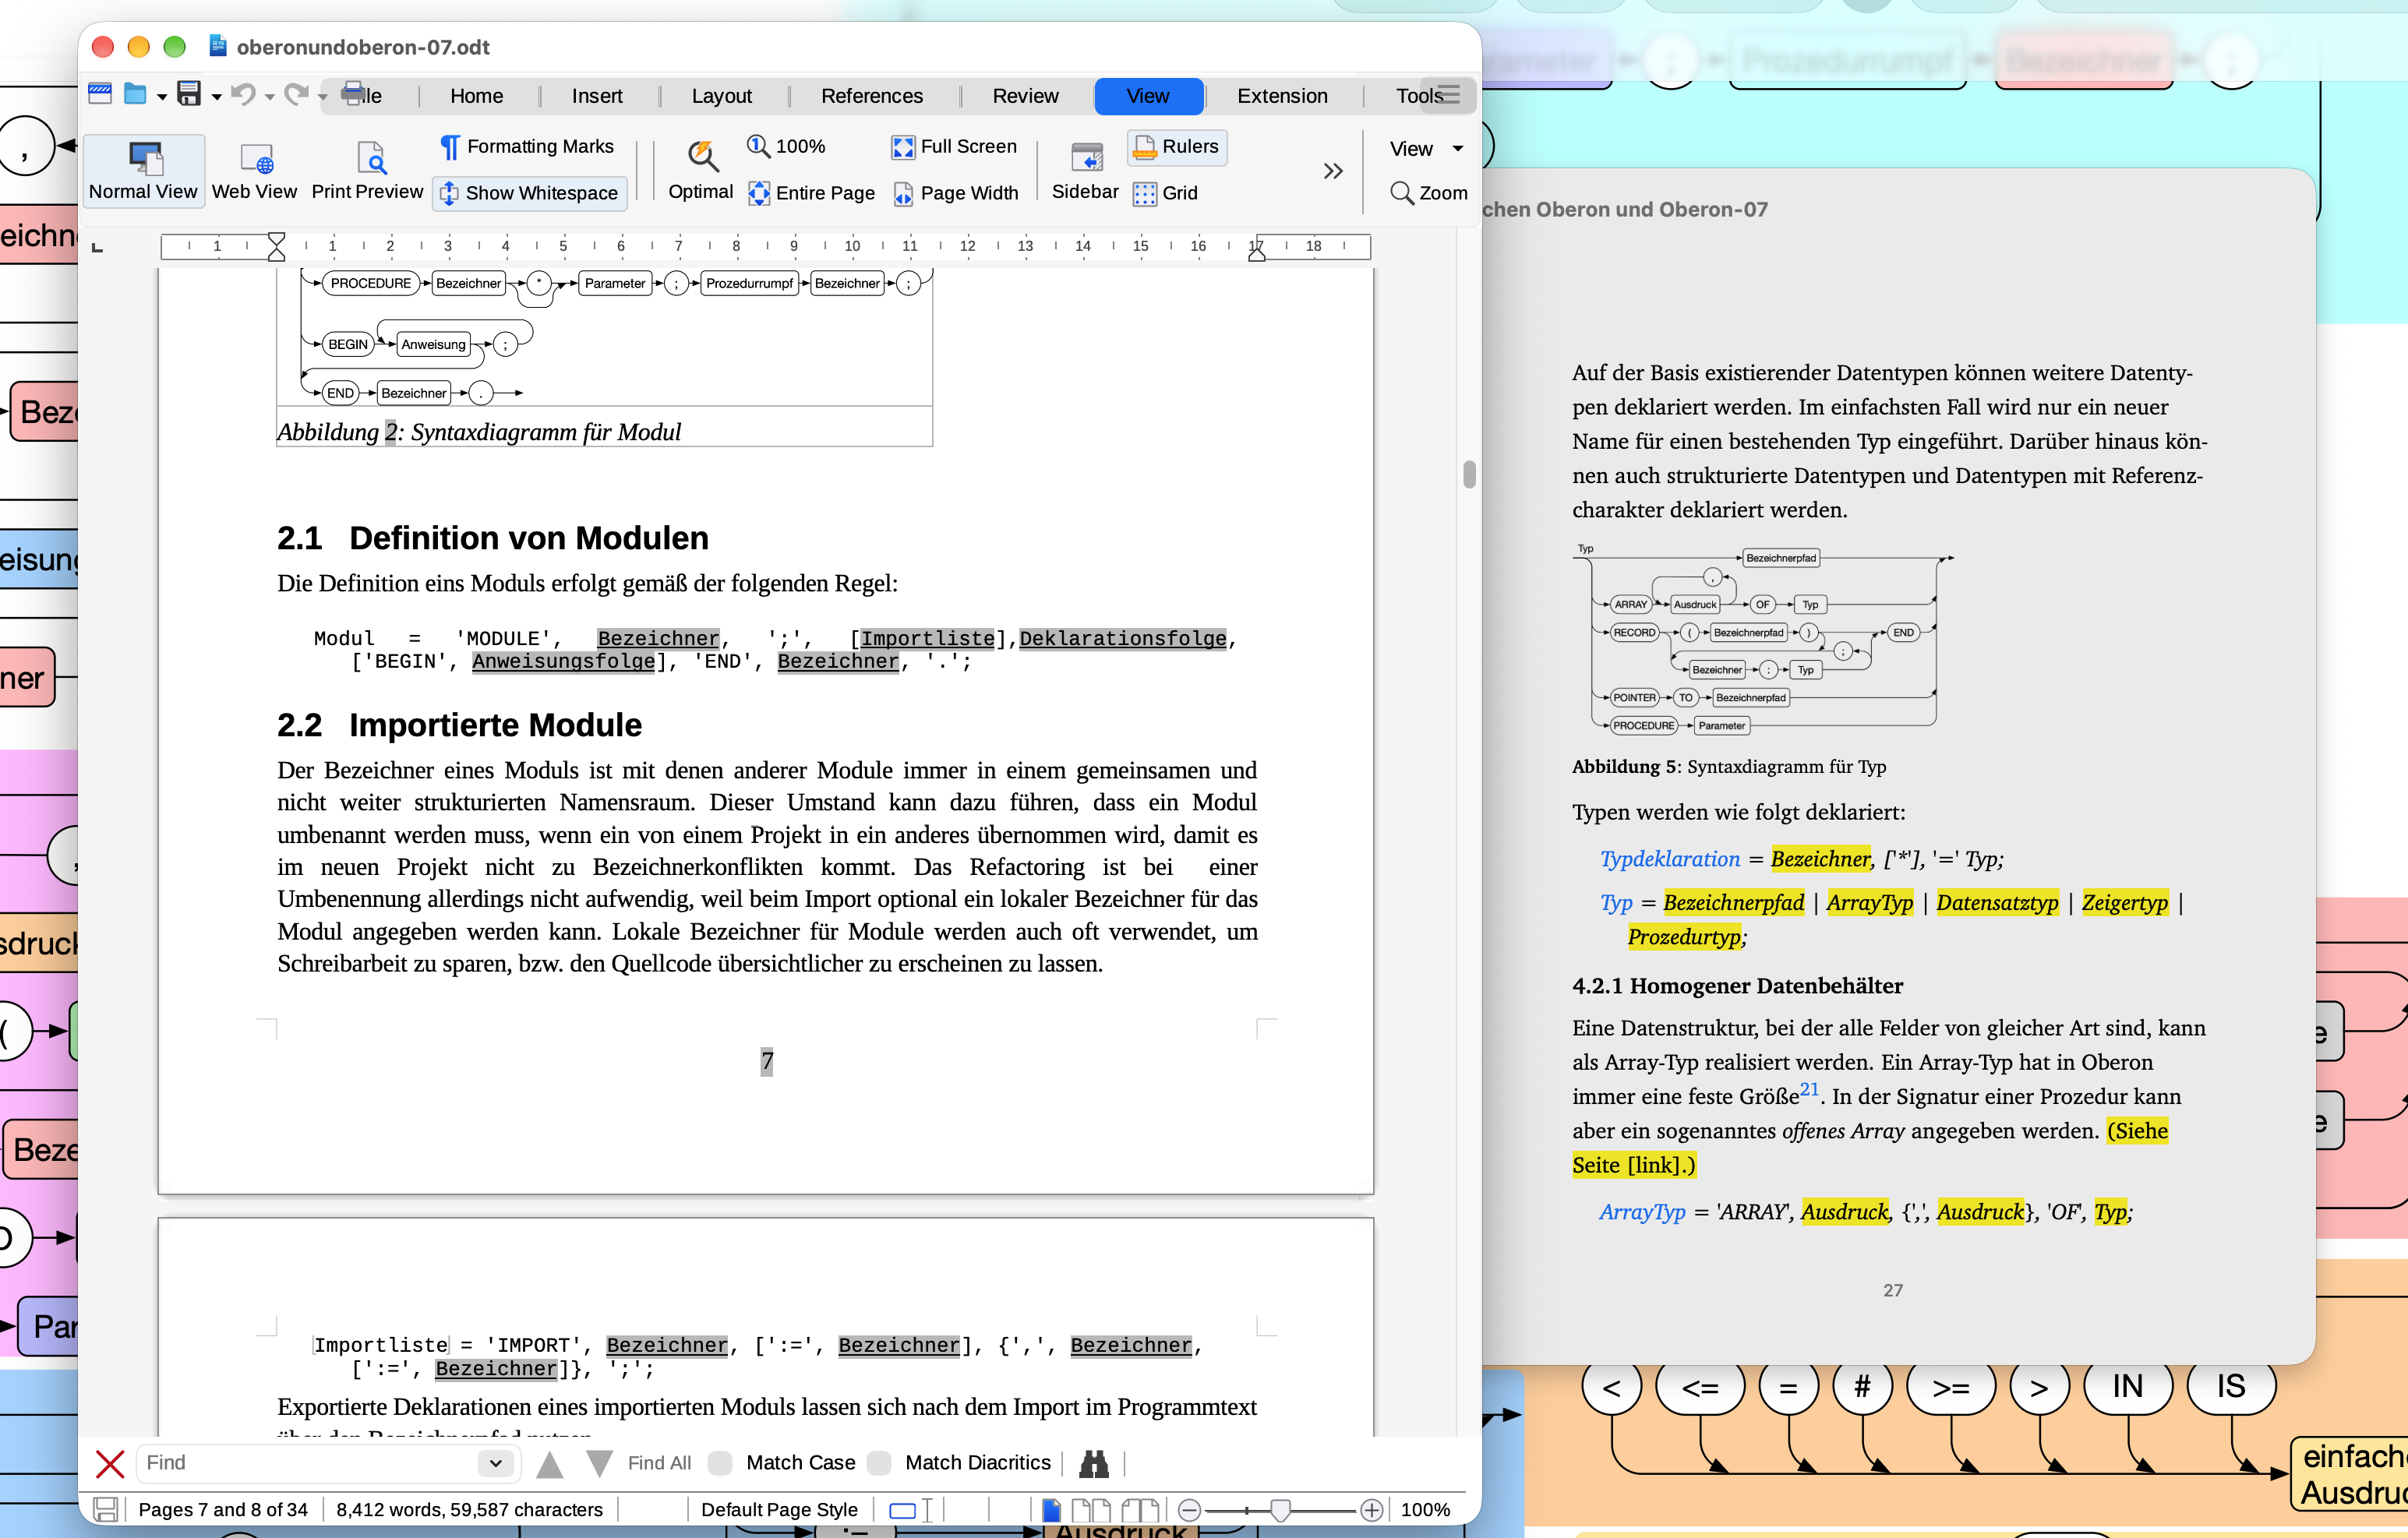The width and height of the screenshot is (2408, 1538).
Task: Set zoom to 100% via ribbon
Action: pyautogui.click(x=787, y=147)
